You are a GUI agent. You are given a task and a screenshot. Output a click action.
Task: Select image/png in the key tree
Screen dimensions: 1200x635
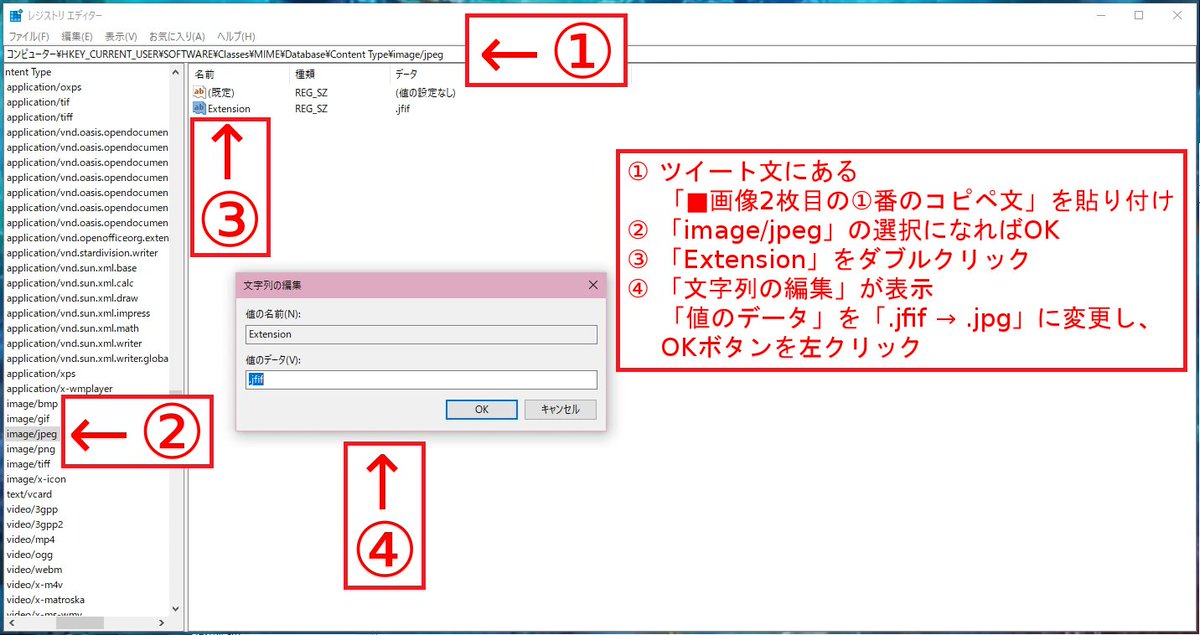(28, 448)
